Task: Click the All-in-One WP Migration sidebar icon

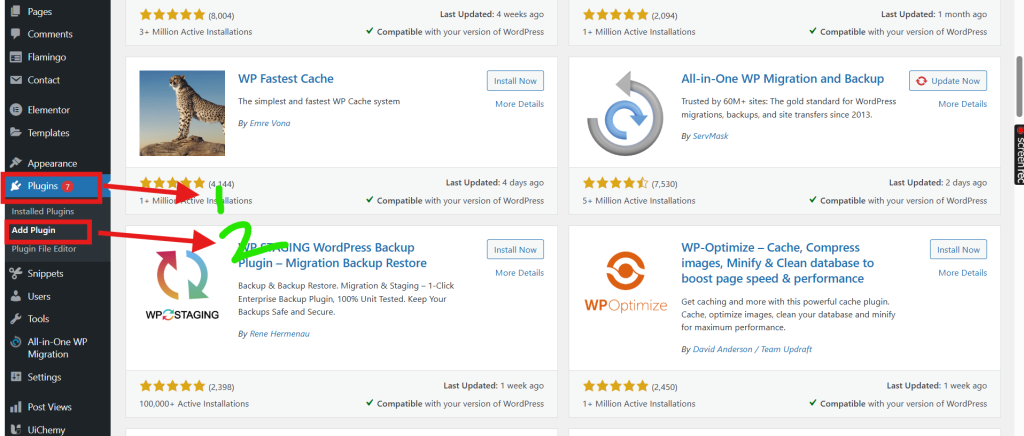Action: point(16,342)
